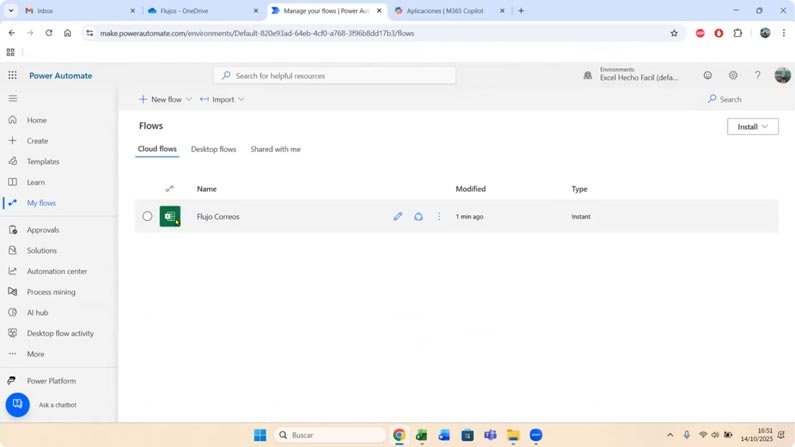Open the Chrome three-dot menu
The image size is (795, 447).
[x=784, y=33]
